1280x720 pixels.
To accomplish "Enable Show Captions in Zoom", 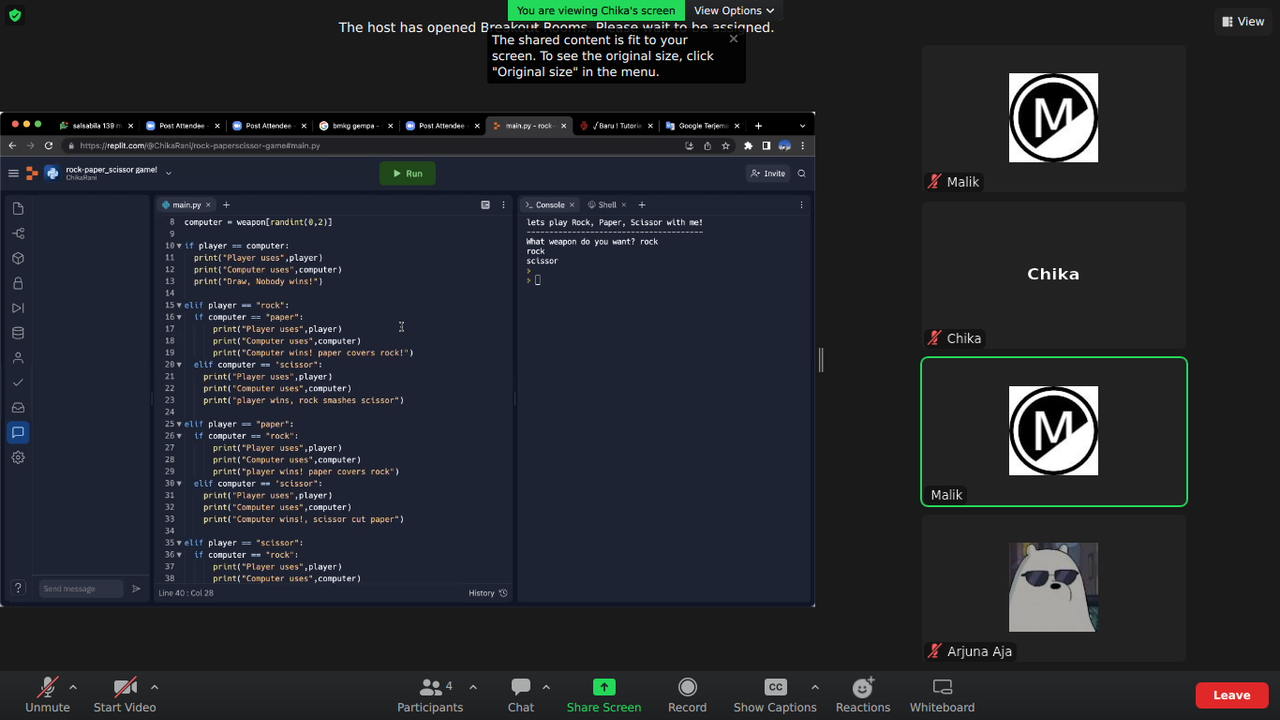I will pyautogui.click(x=775, y=695).
